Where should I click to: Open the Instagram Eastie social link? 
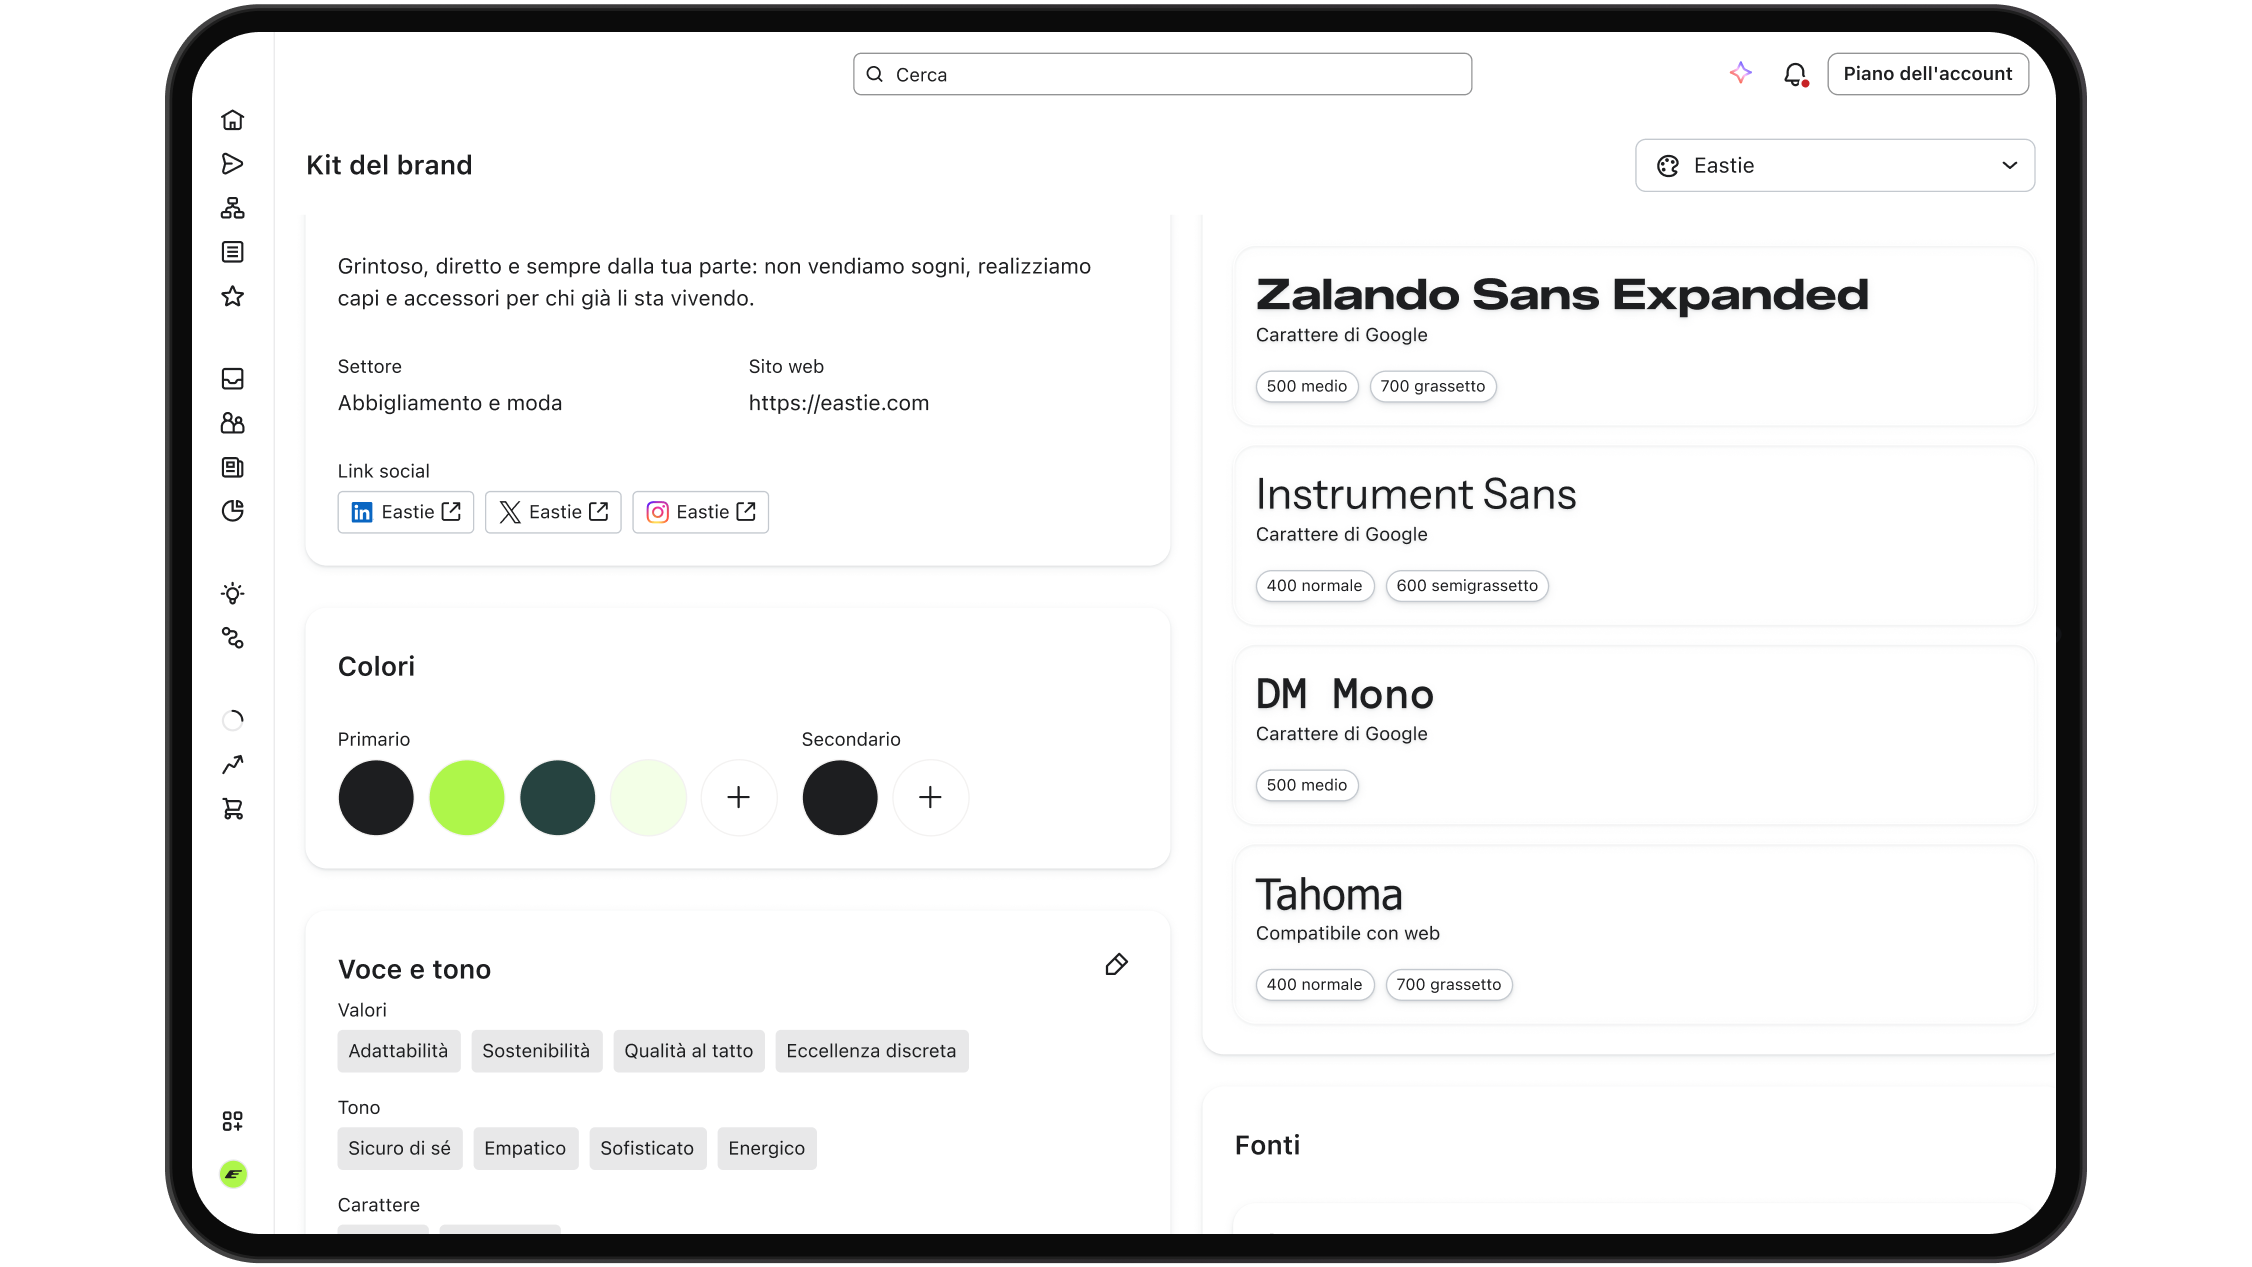click(x=701, y=512)
